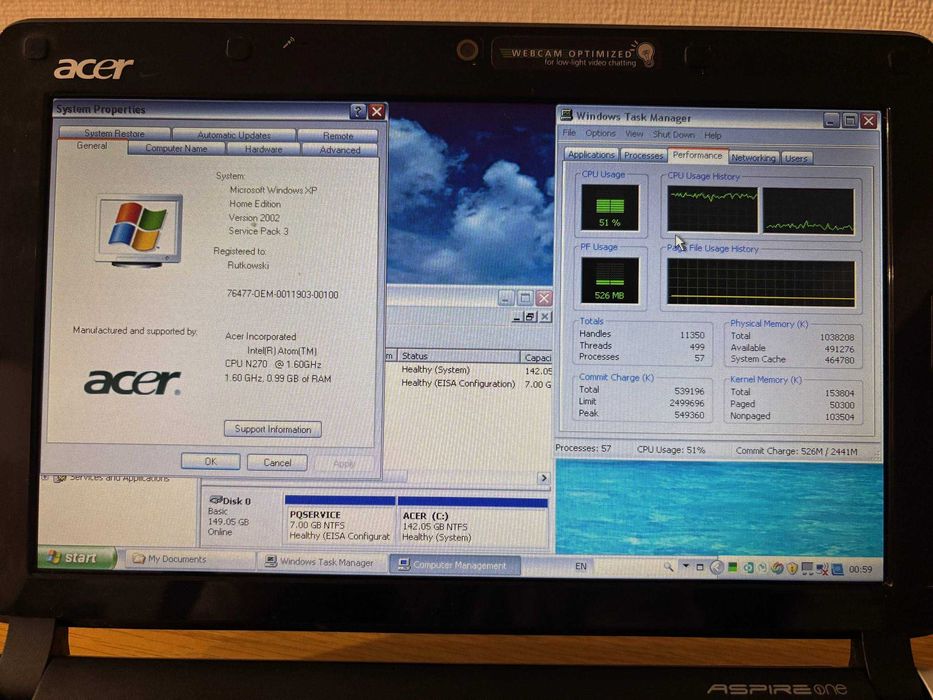Open the Start menu
The height and width of the screenshot is (700, 933).
pos(76,557)
